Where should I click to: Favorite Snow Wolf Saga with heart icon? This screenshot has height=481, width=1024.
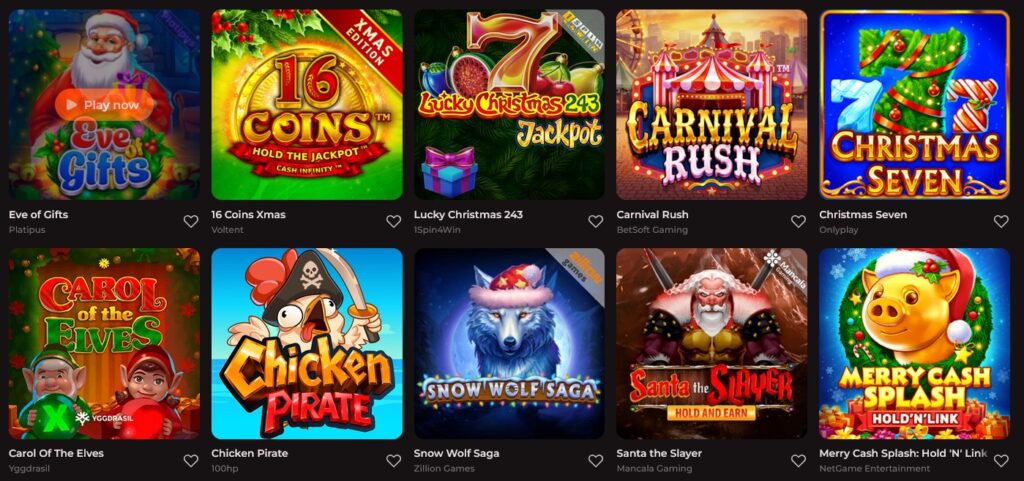click(x=596, y=461)
